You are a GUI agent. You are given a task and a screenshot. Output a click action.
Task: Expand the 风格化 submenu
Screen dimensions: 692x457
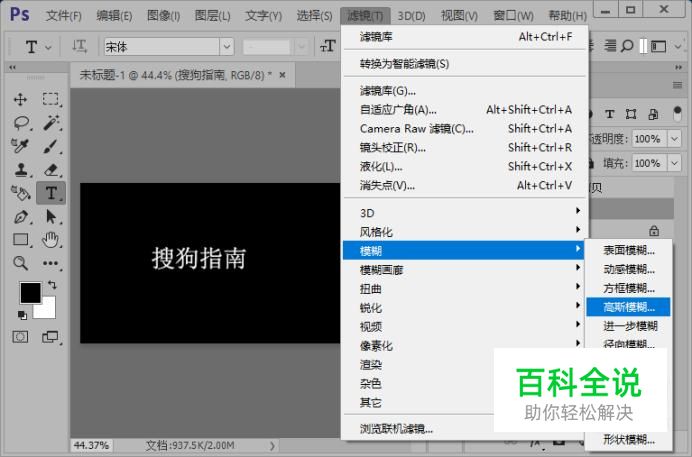tap(463, 232)
